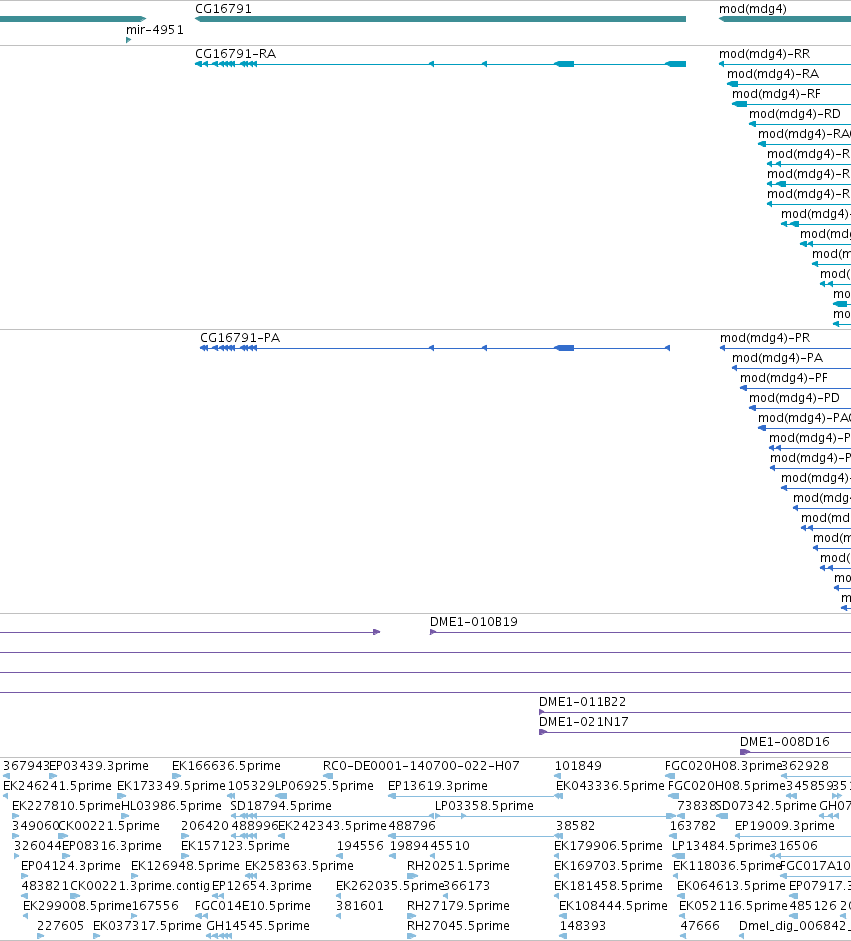Click the DME1-011B22 BAC label

pos(582,702)
